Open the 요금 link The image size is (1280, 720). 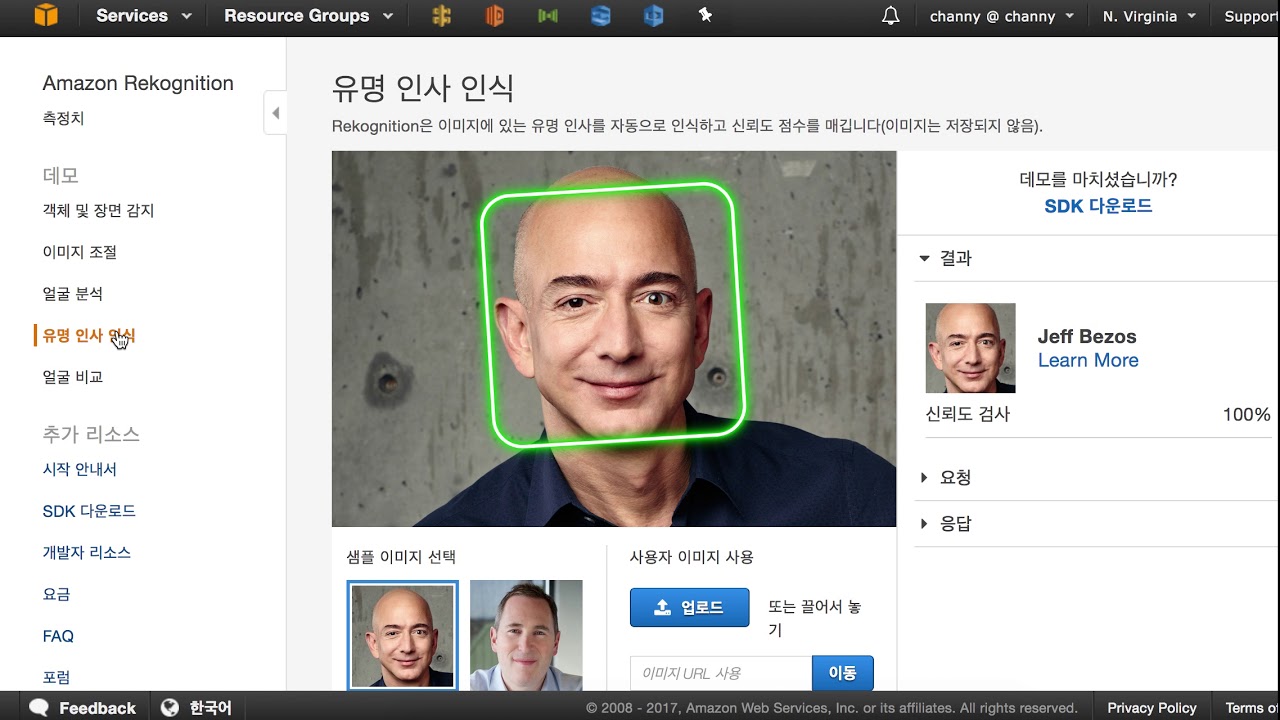click(56, 594)
